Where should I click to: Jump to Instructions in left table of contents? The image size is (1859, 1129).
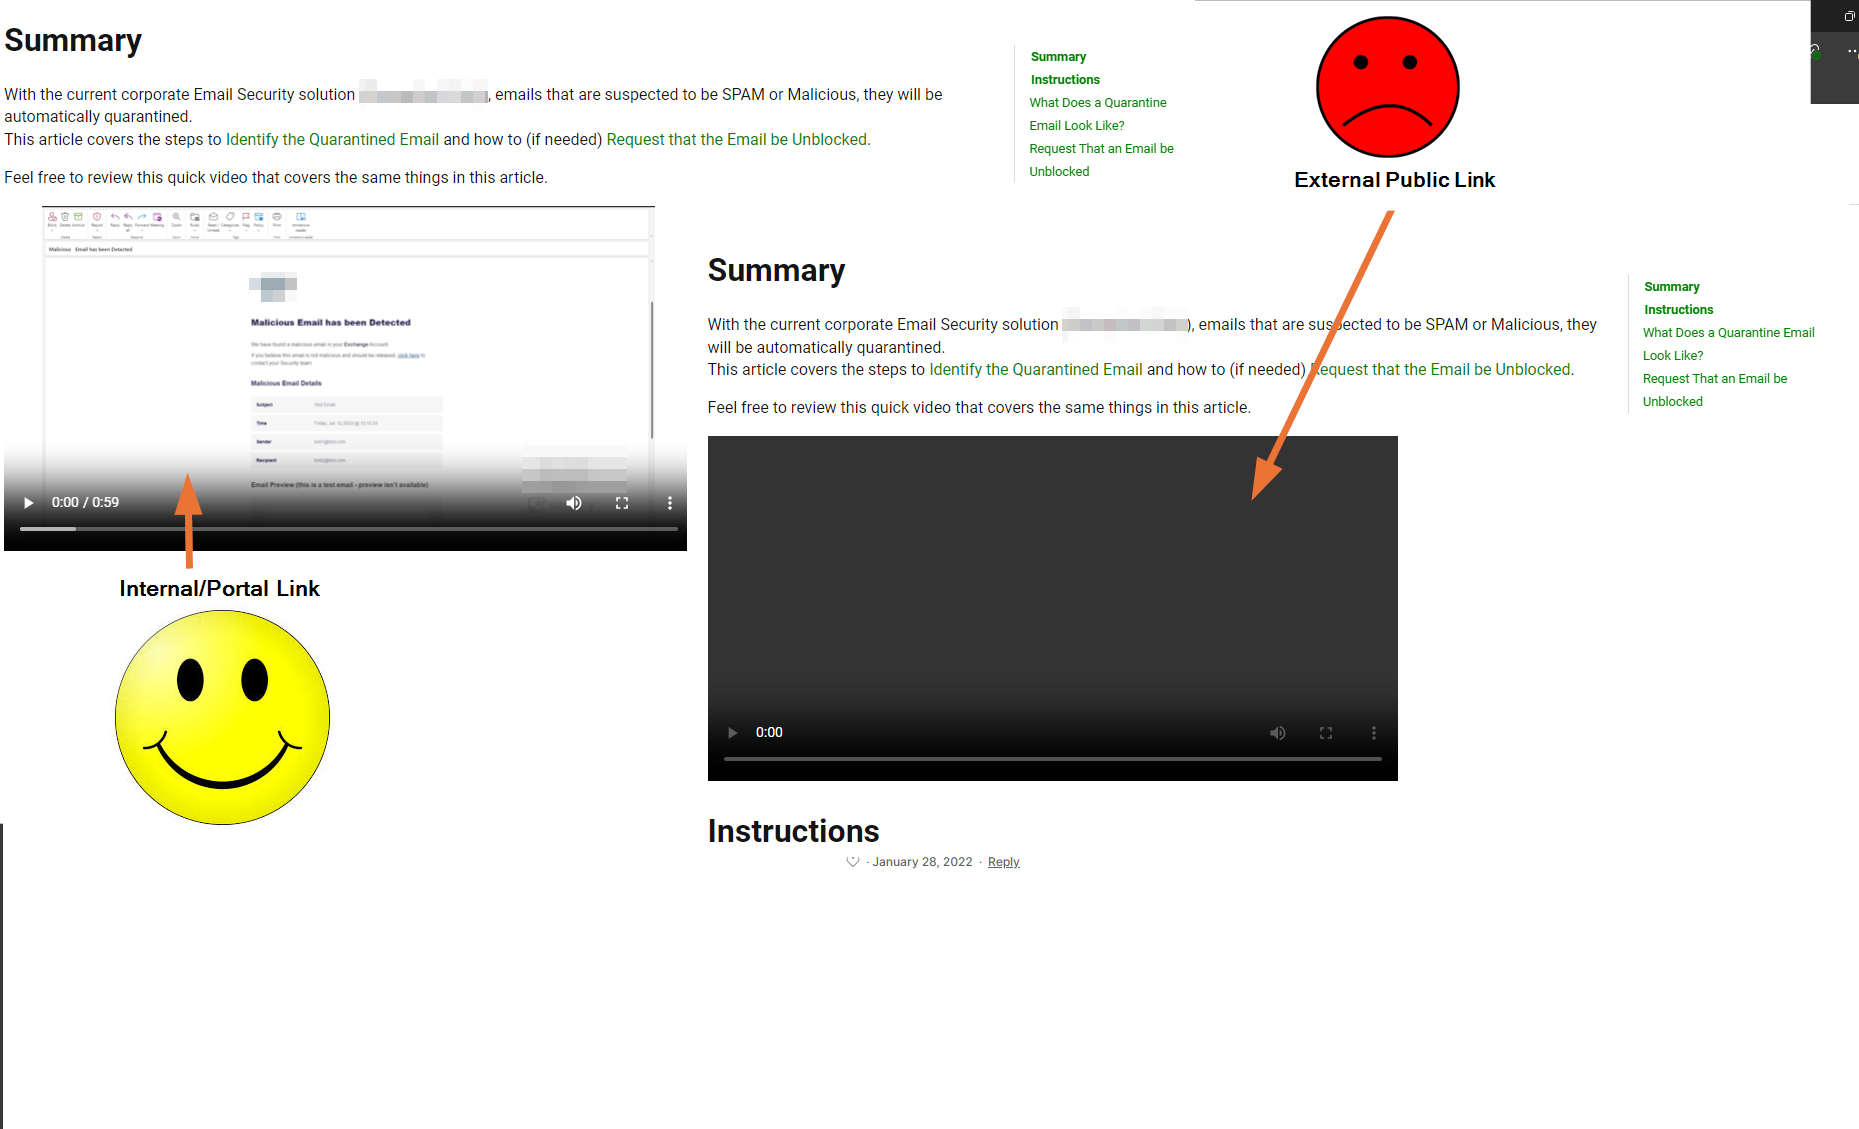tap(1065, 80)
